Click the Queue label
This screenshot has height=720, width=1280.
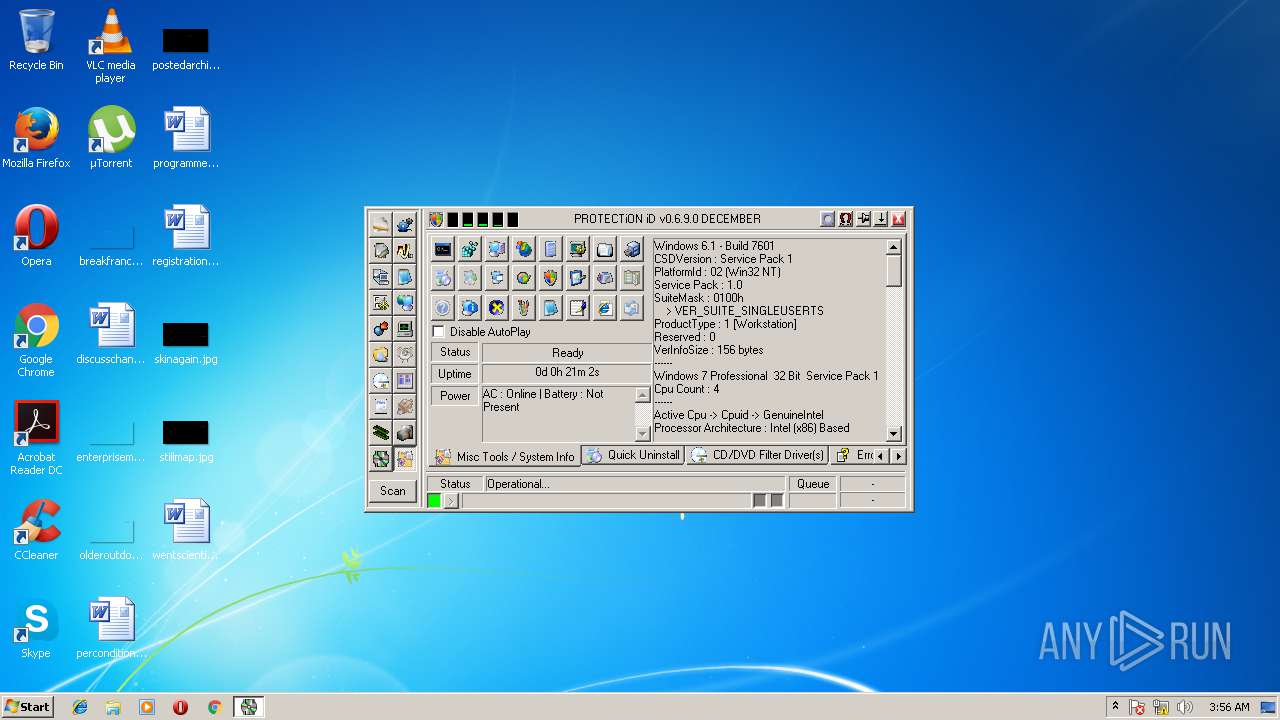click(813, 484)
